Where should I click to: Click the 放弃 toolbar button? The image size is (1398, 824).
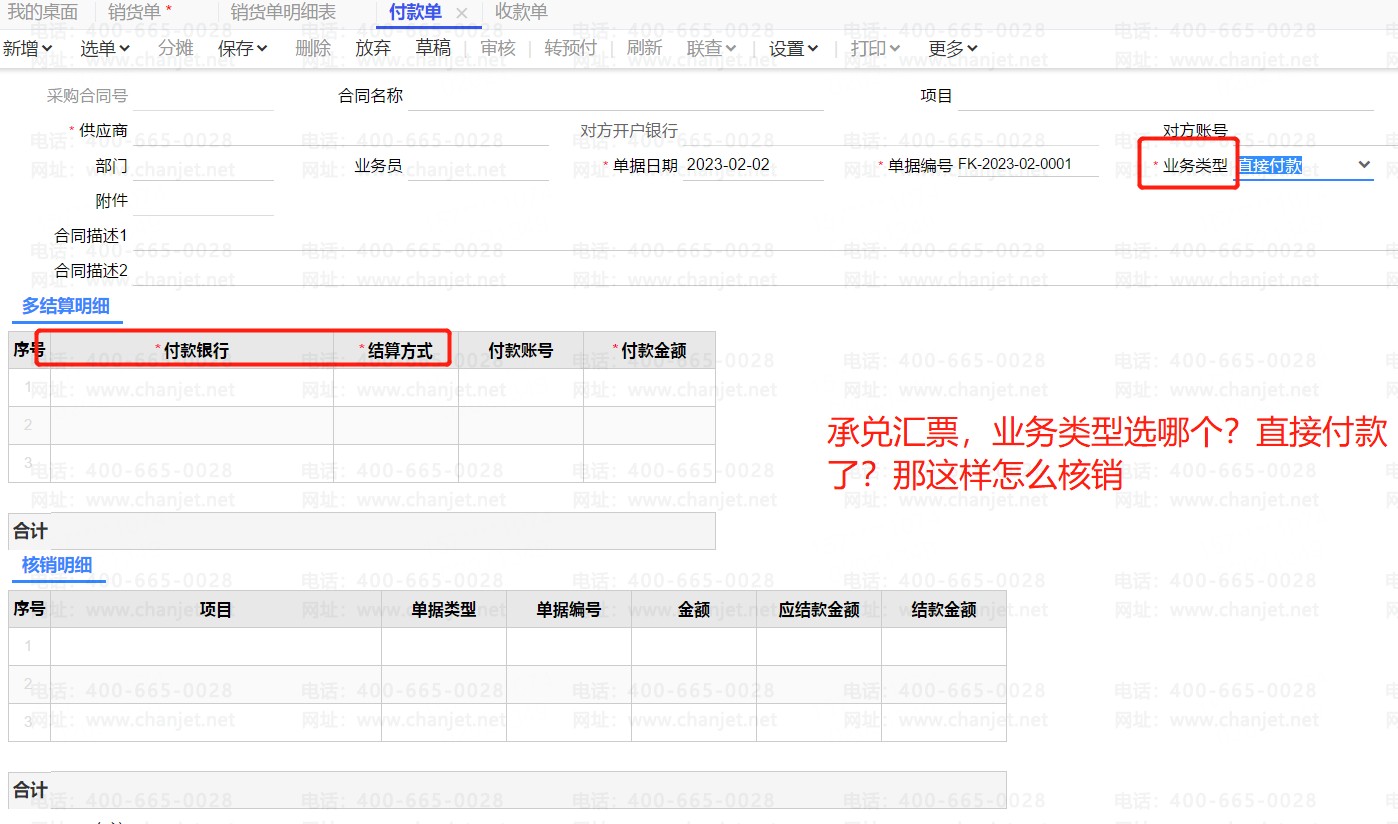[x=372, y=48]
